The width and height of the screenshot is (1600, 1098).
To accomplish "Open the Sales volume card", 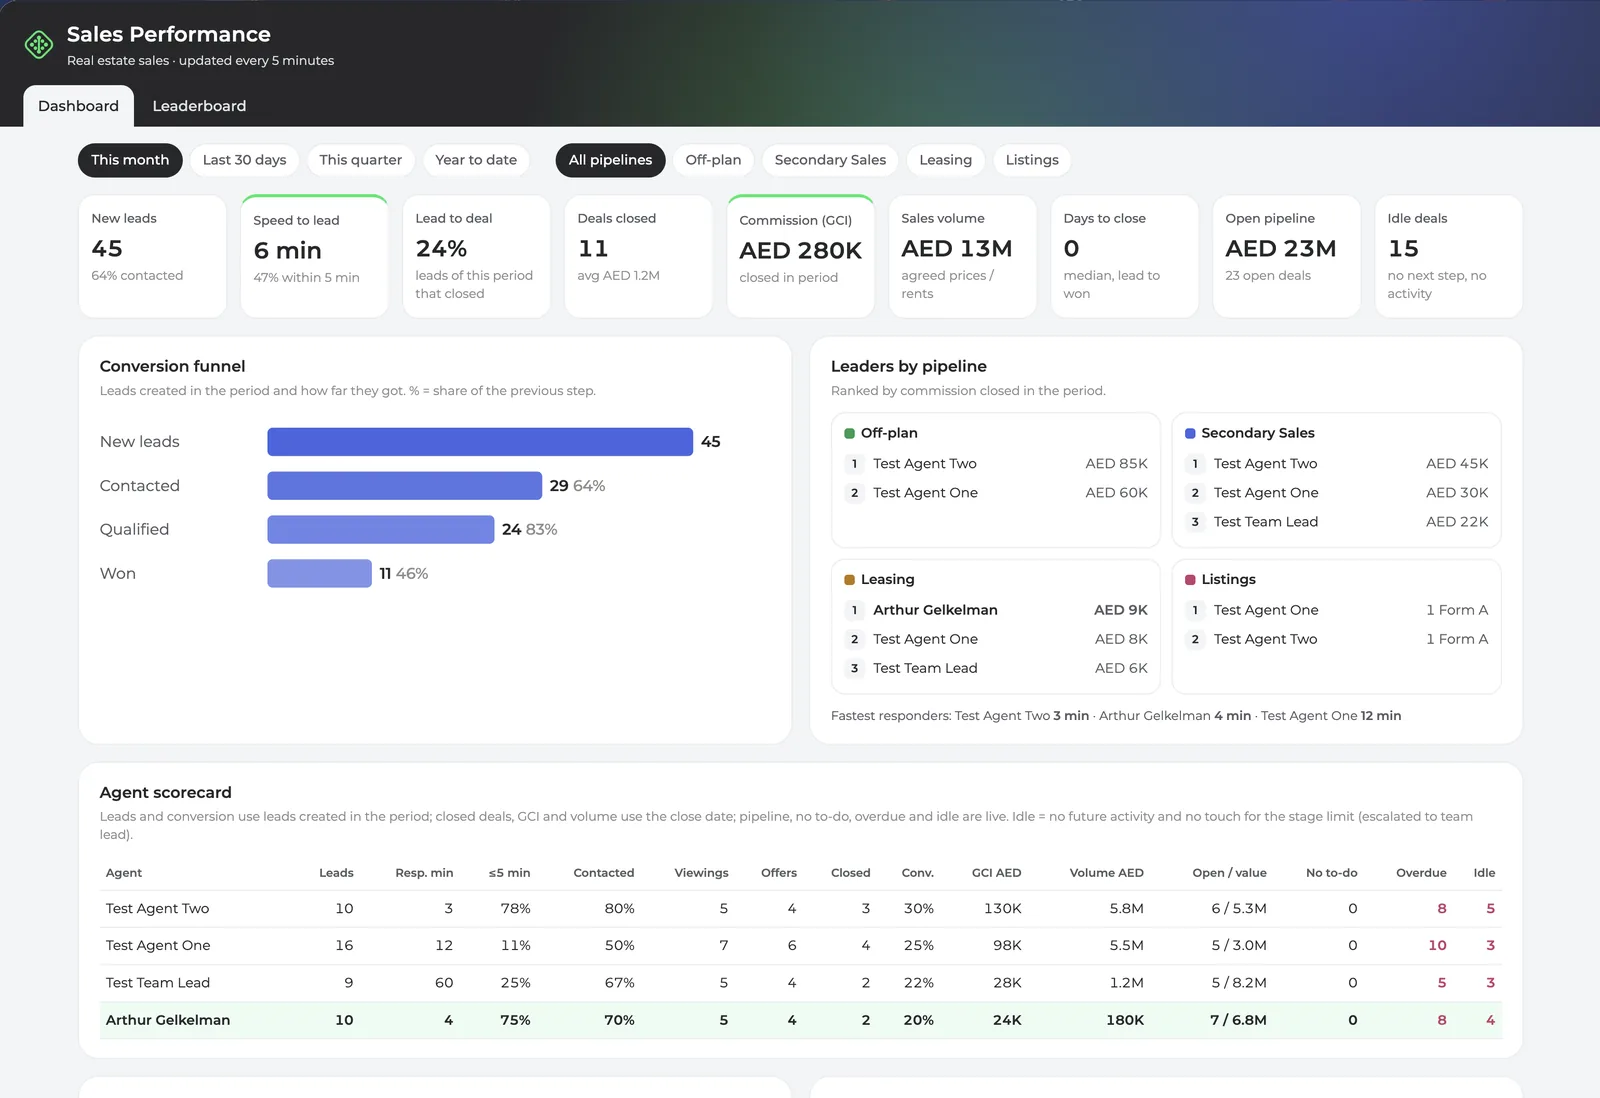I will point(962,256).
